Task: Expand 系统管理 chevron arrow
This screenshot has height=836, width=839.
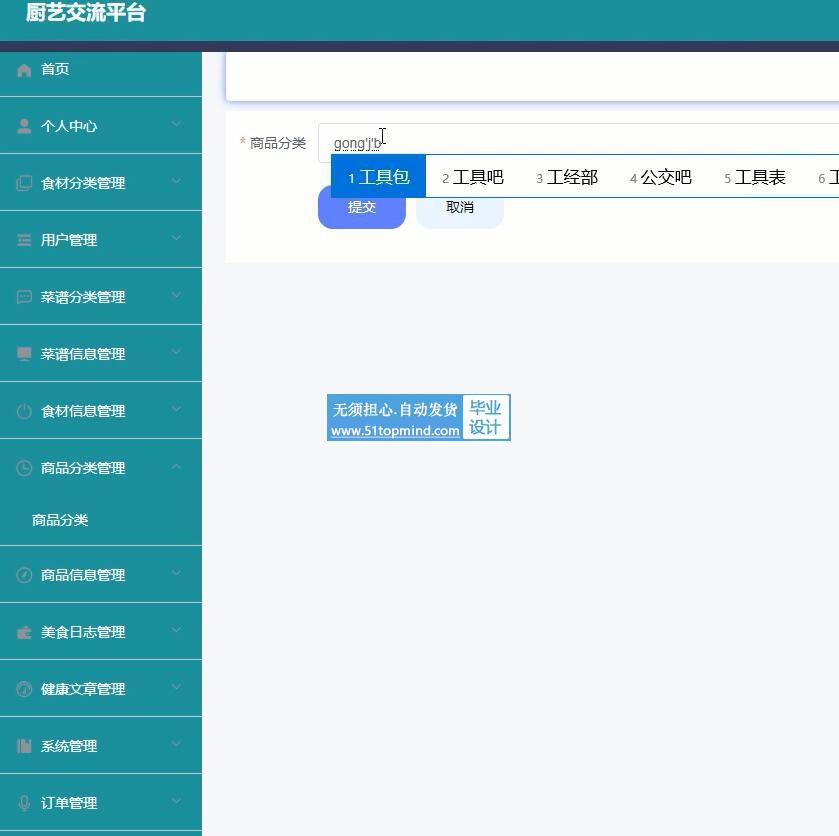Action: [176, 744]
